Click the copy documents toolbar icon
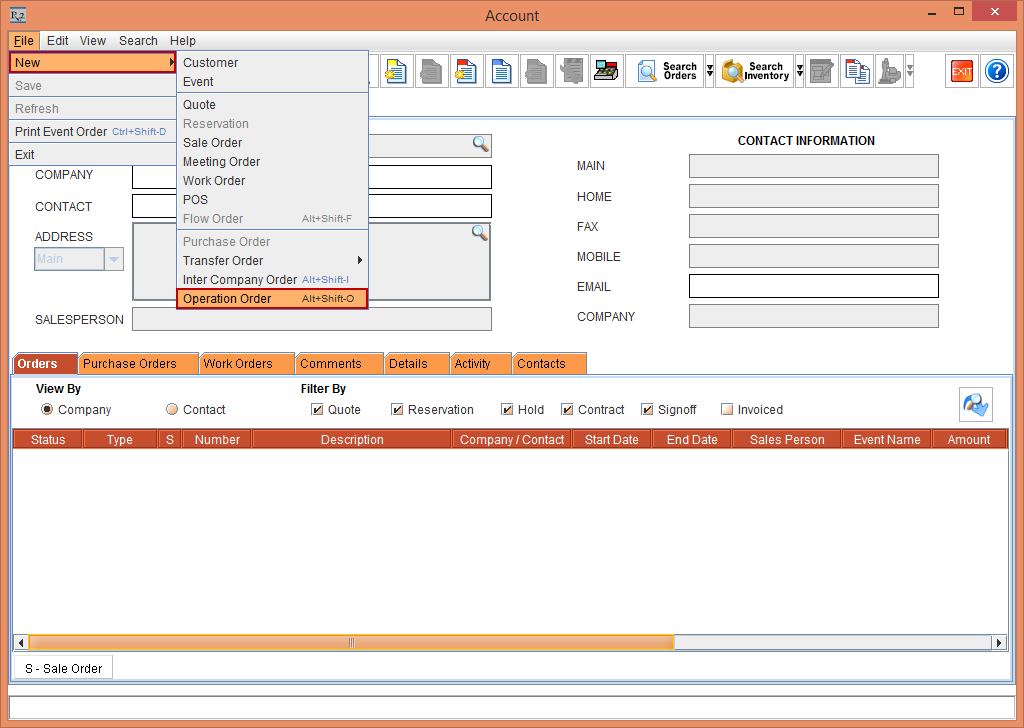 (856, 71)
